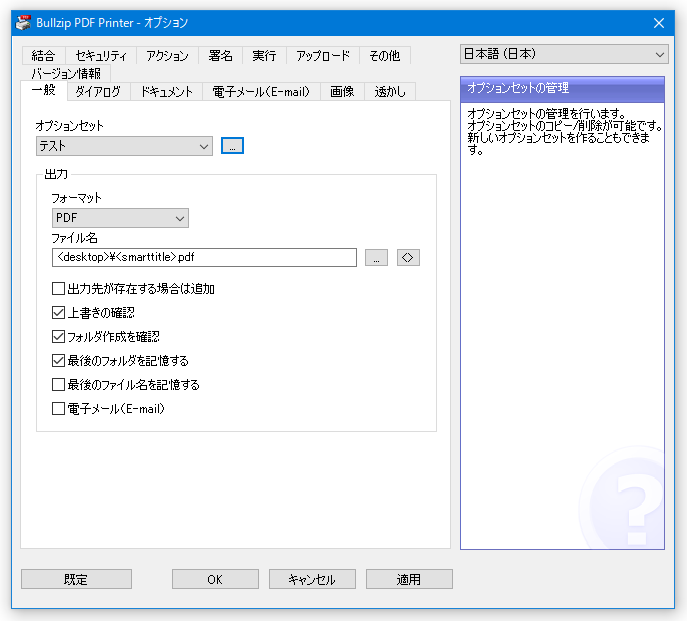Click the Bullzip PDF Printer title bar icon
The image size is (687, 621).
(24, 23)
